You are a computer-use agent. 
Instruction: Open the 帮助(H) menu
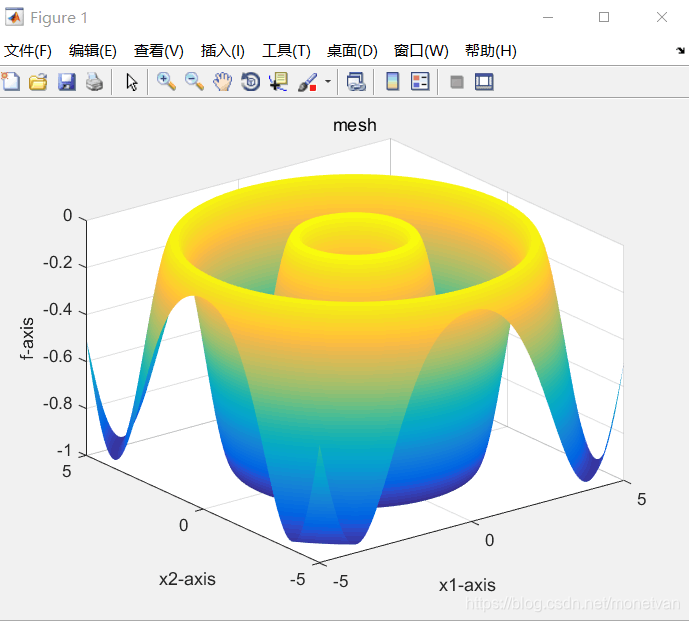491,51
